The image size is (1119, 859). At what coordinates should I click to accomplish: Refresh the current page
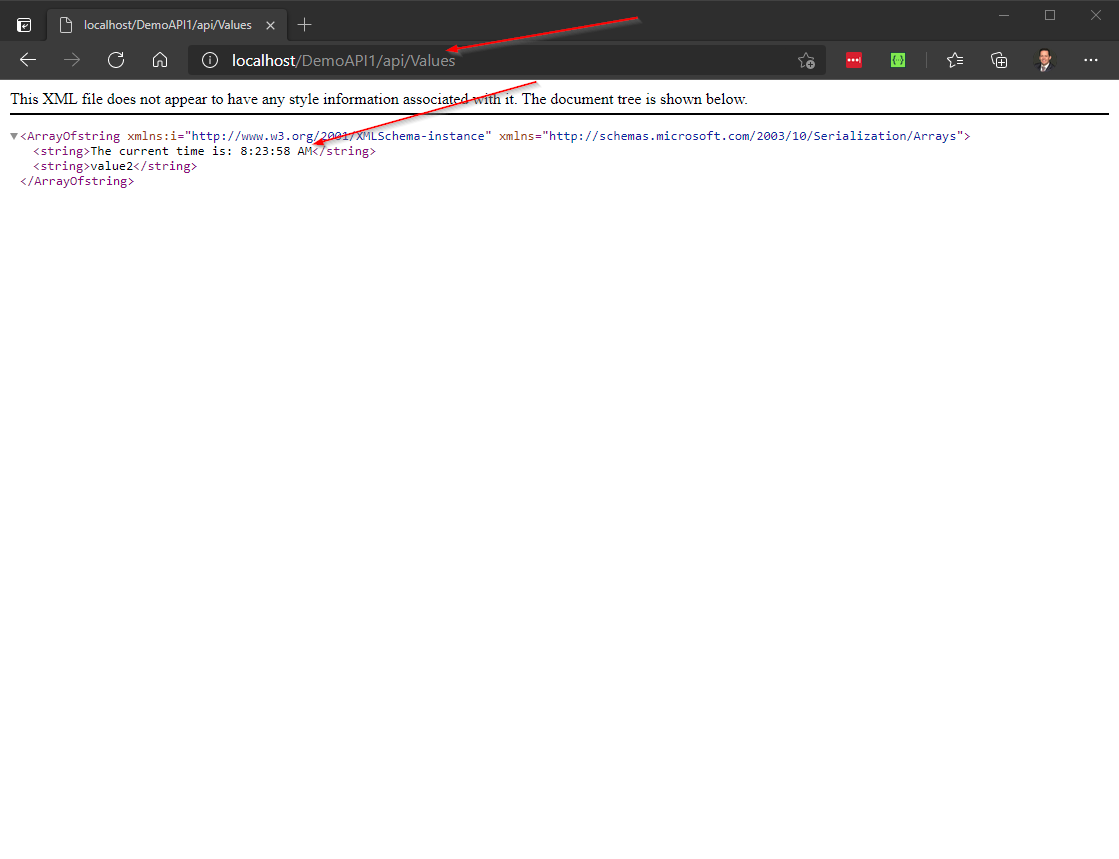tap(116, 60)
